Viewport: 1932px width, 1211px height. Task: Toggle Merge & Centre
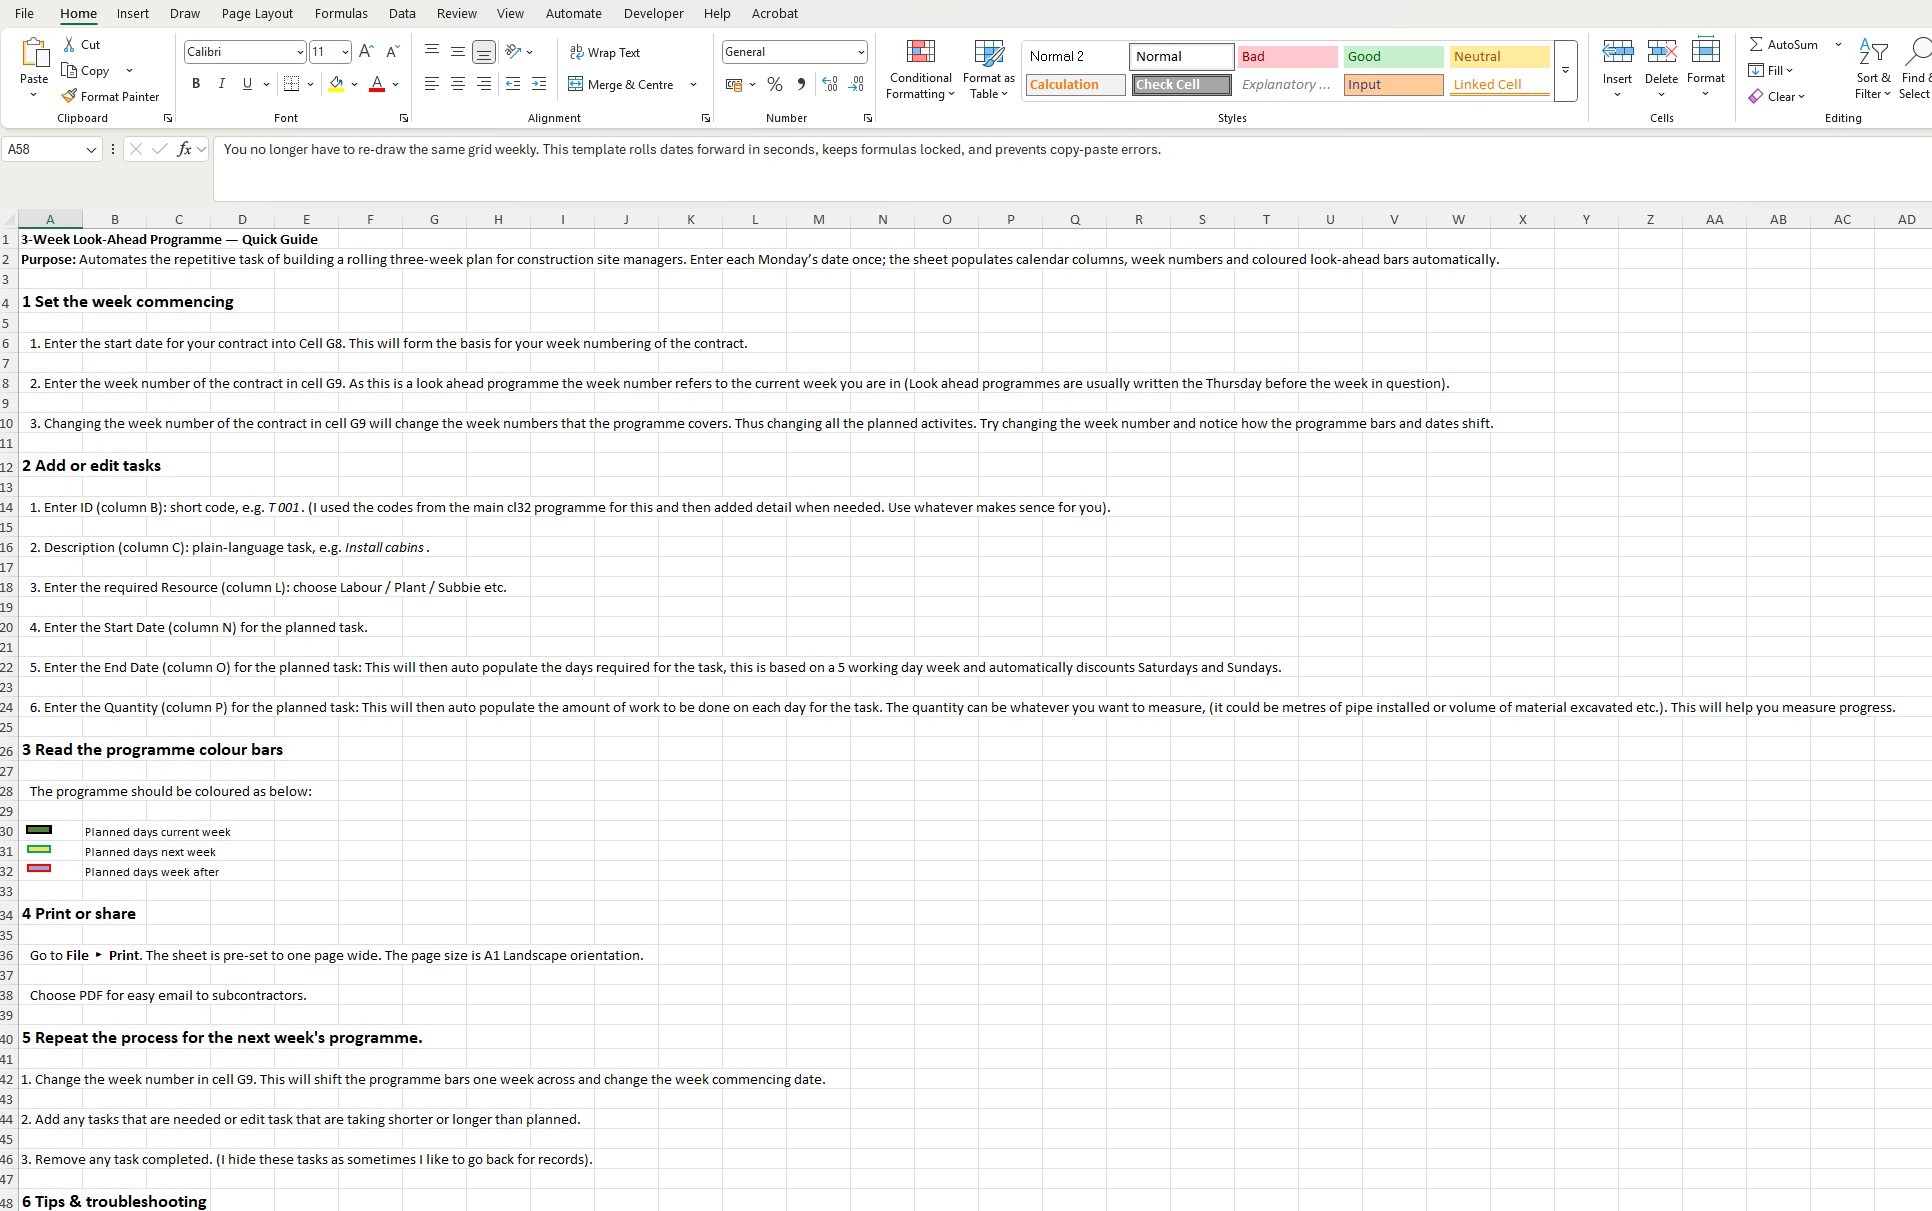tap(621, 84)
